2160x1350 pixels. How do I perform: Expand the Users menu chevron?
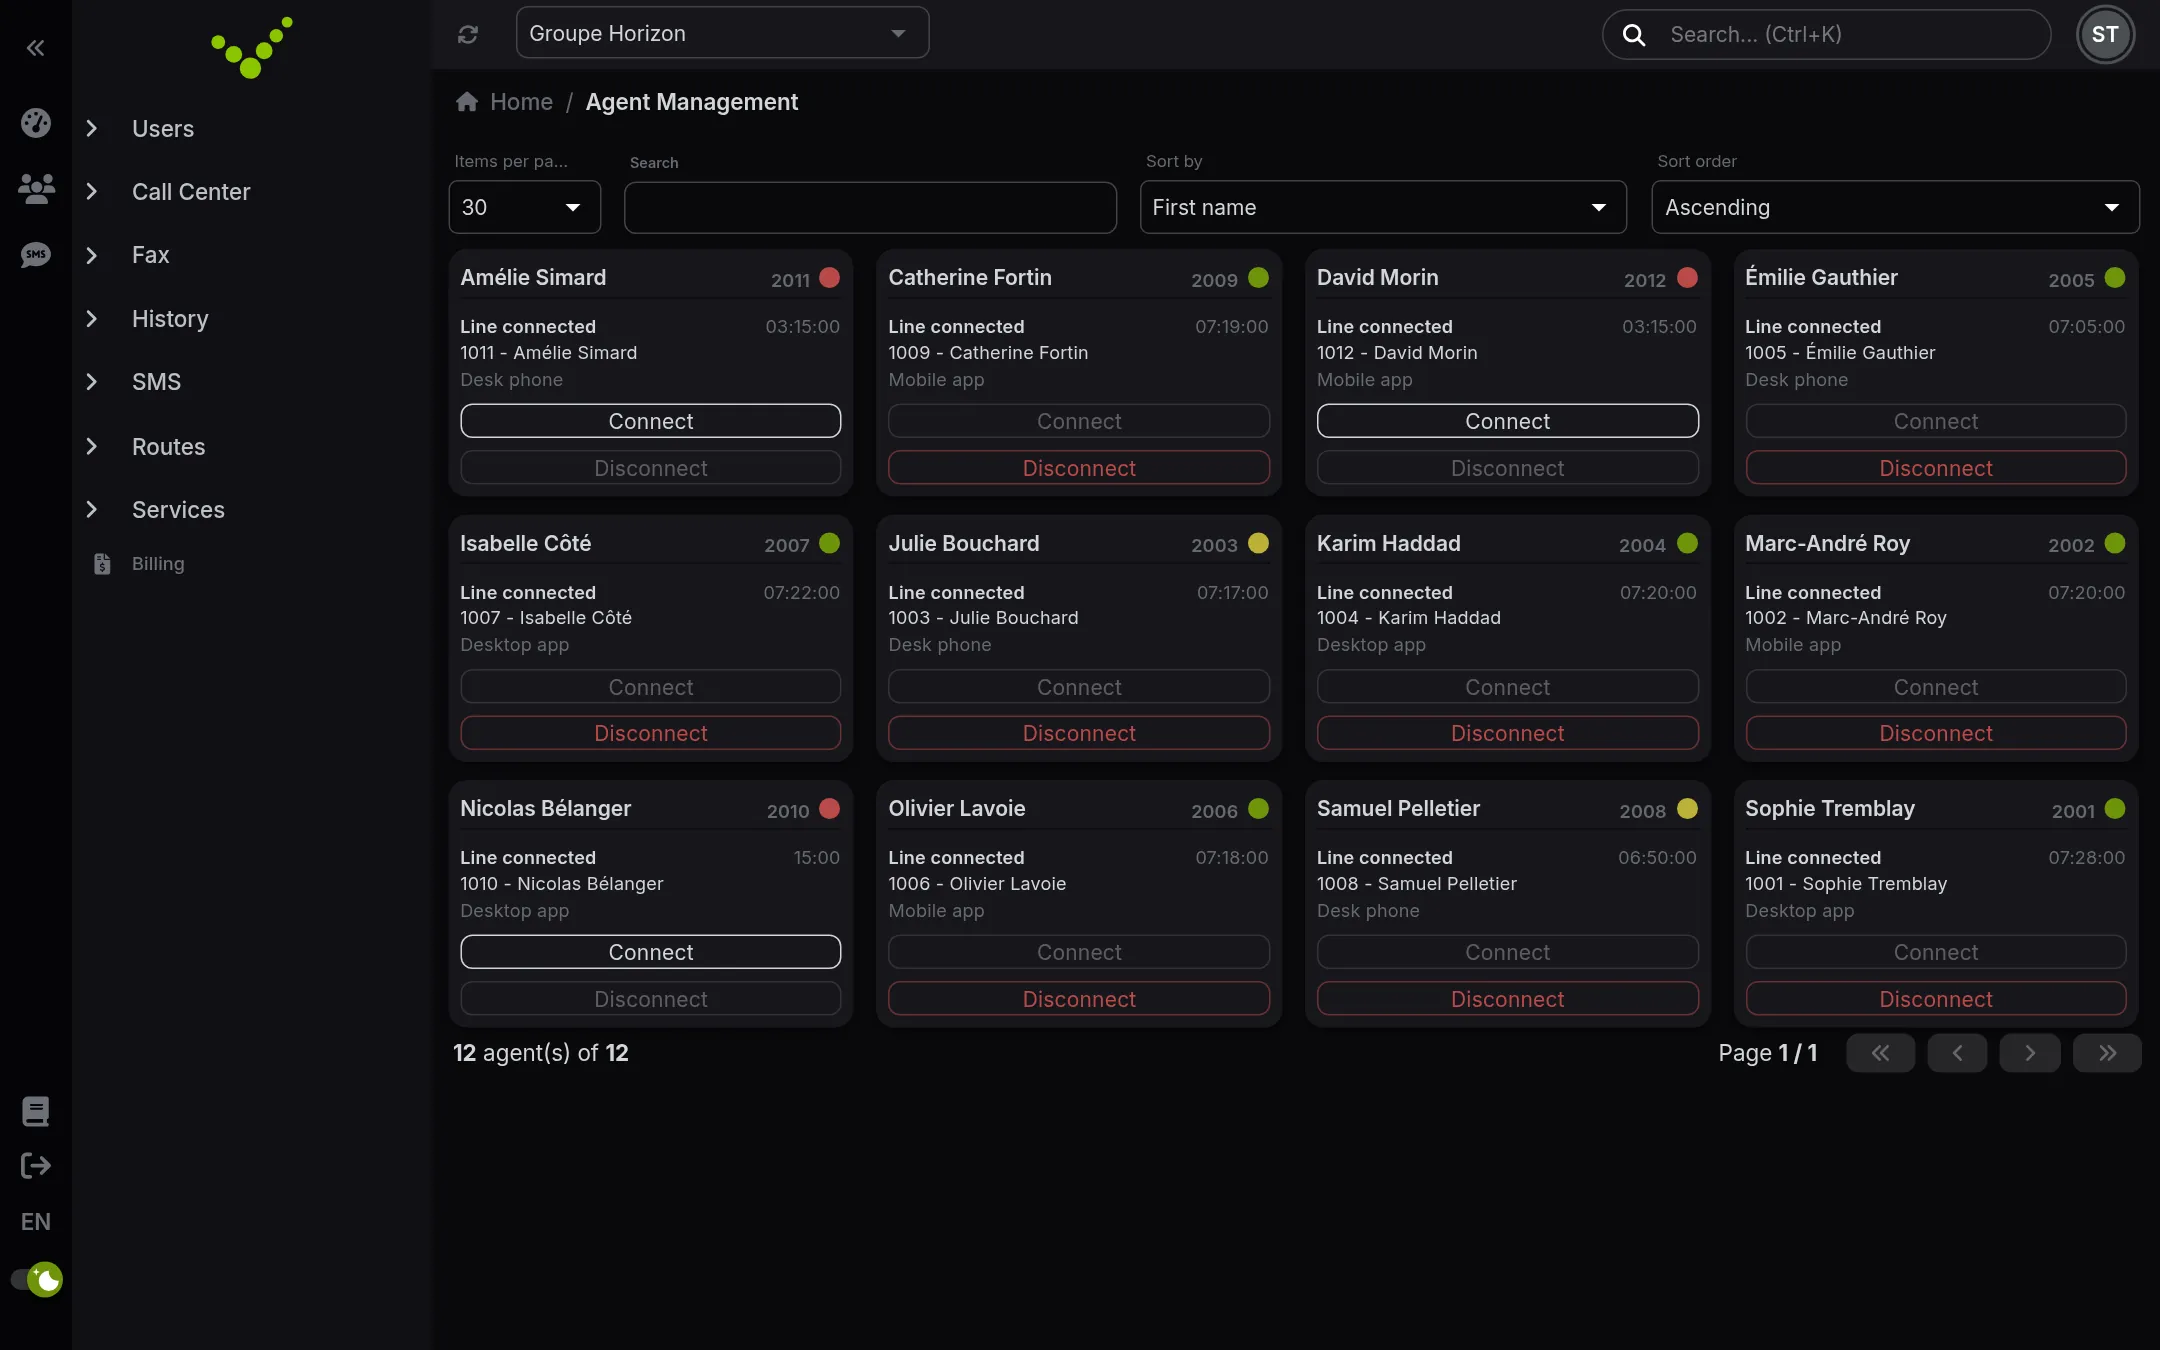tap(92, 128)
